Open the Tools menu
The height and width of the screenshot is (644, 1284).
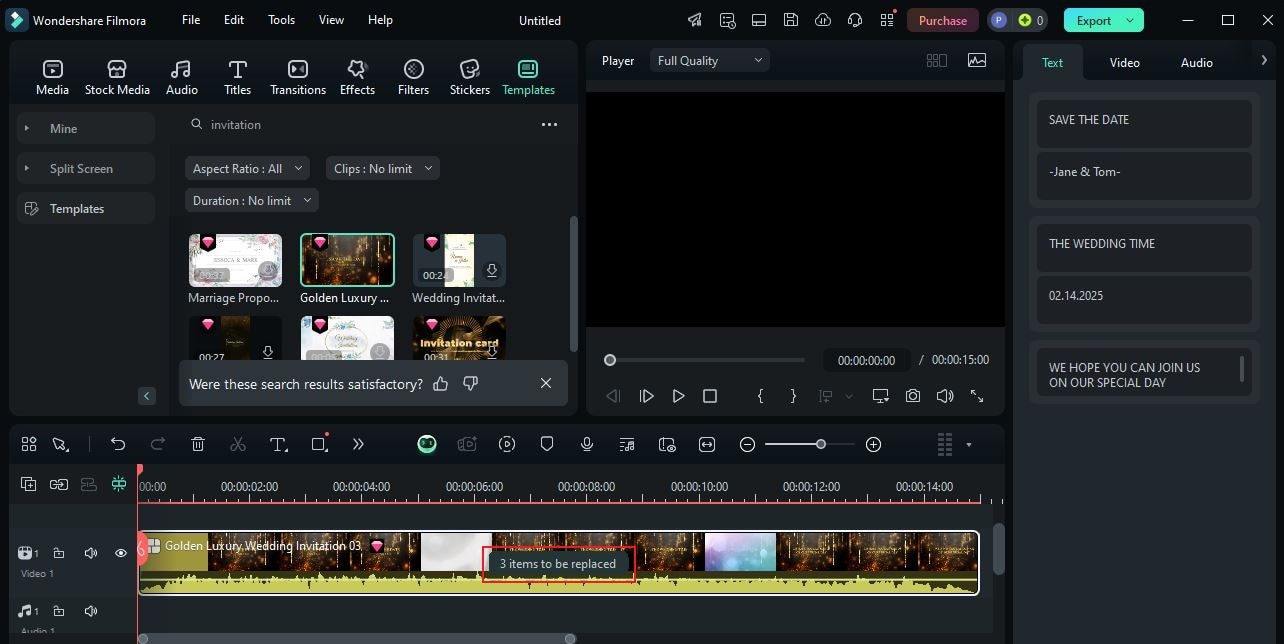click(281, 20)
